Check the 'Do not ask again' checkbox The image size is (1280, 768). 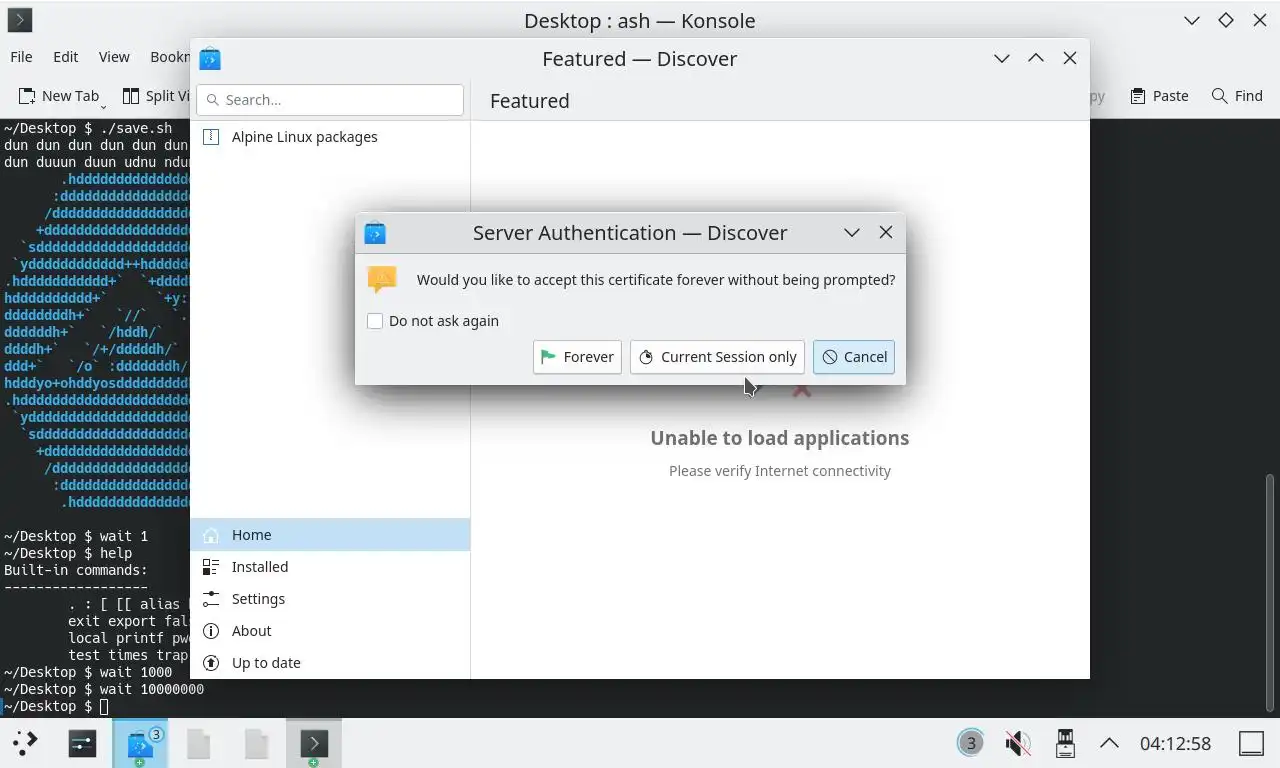coord(375,321)
